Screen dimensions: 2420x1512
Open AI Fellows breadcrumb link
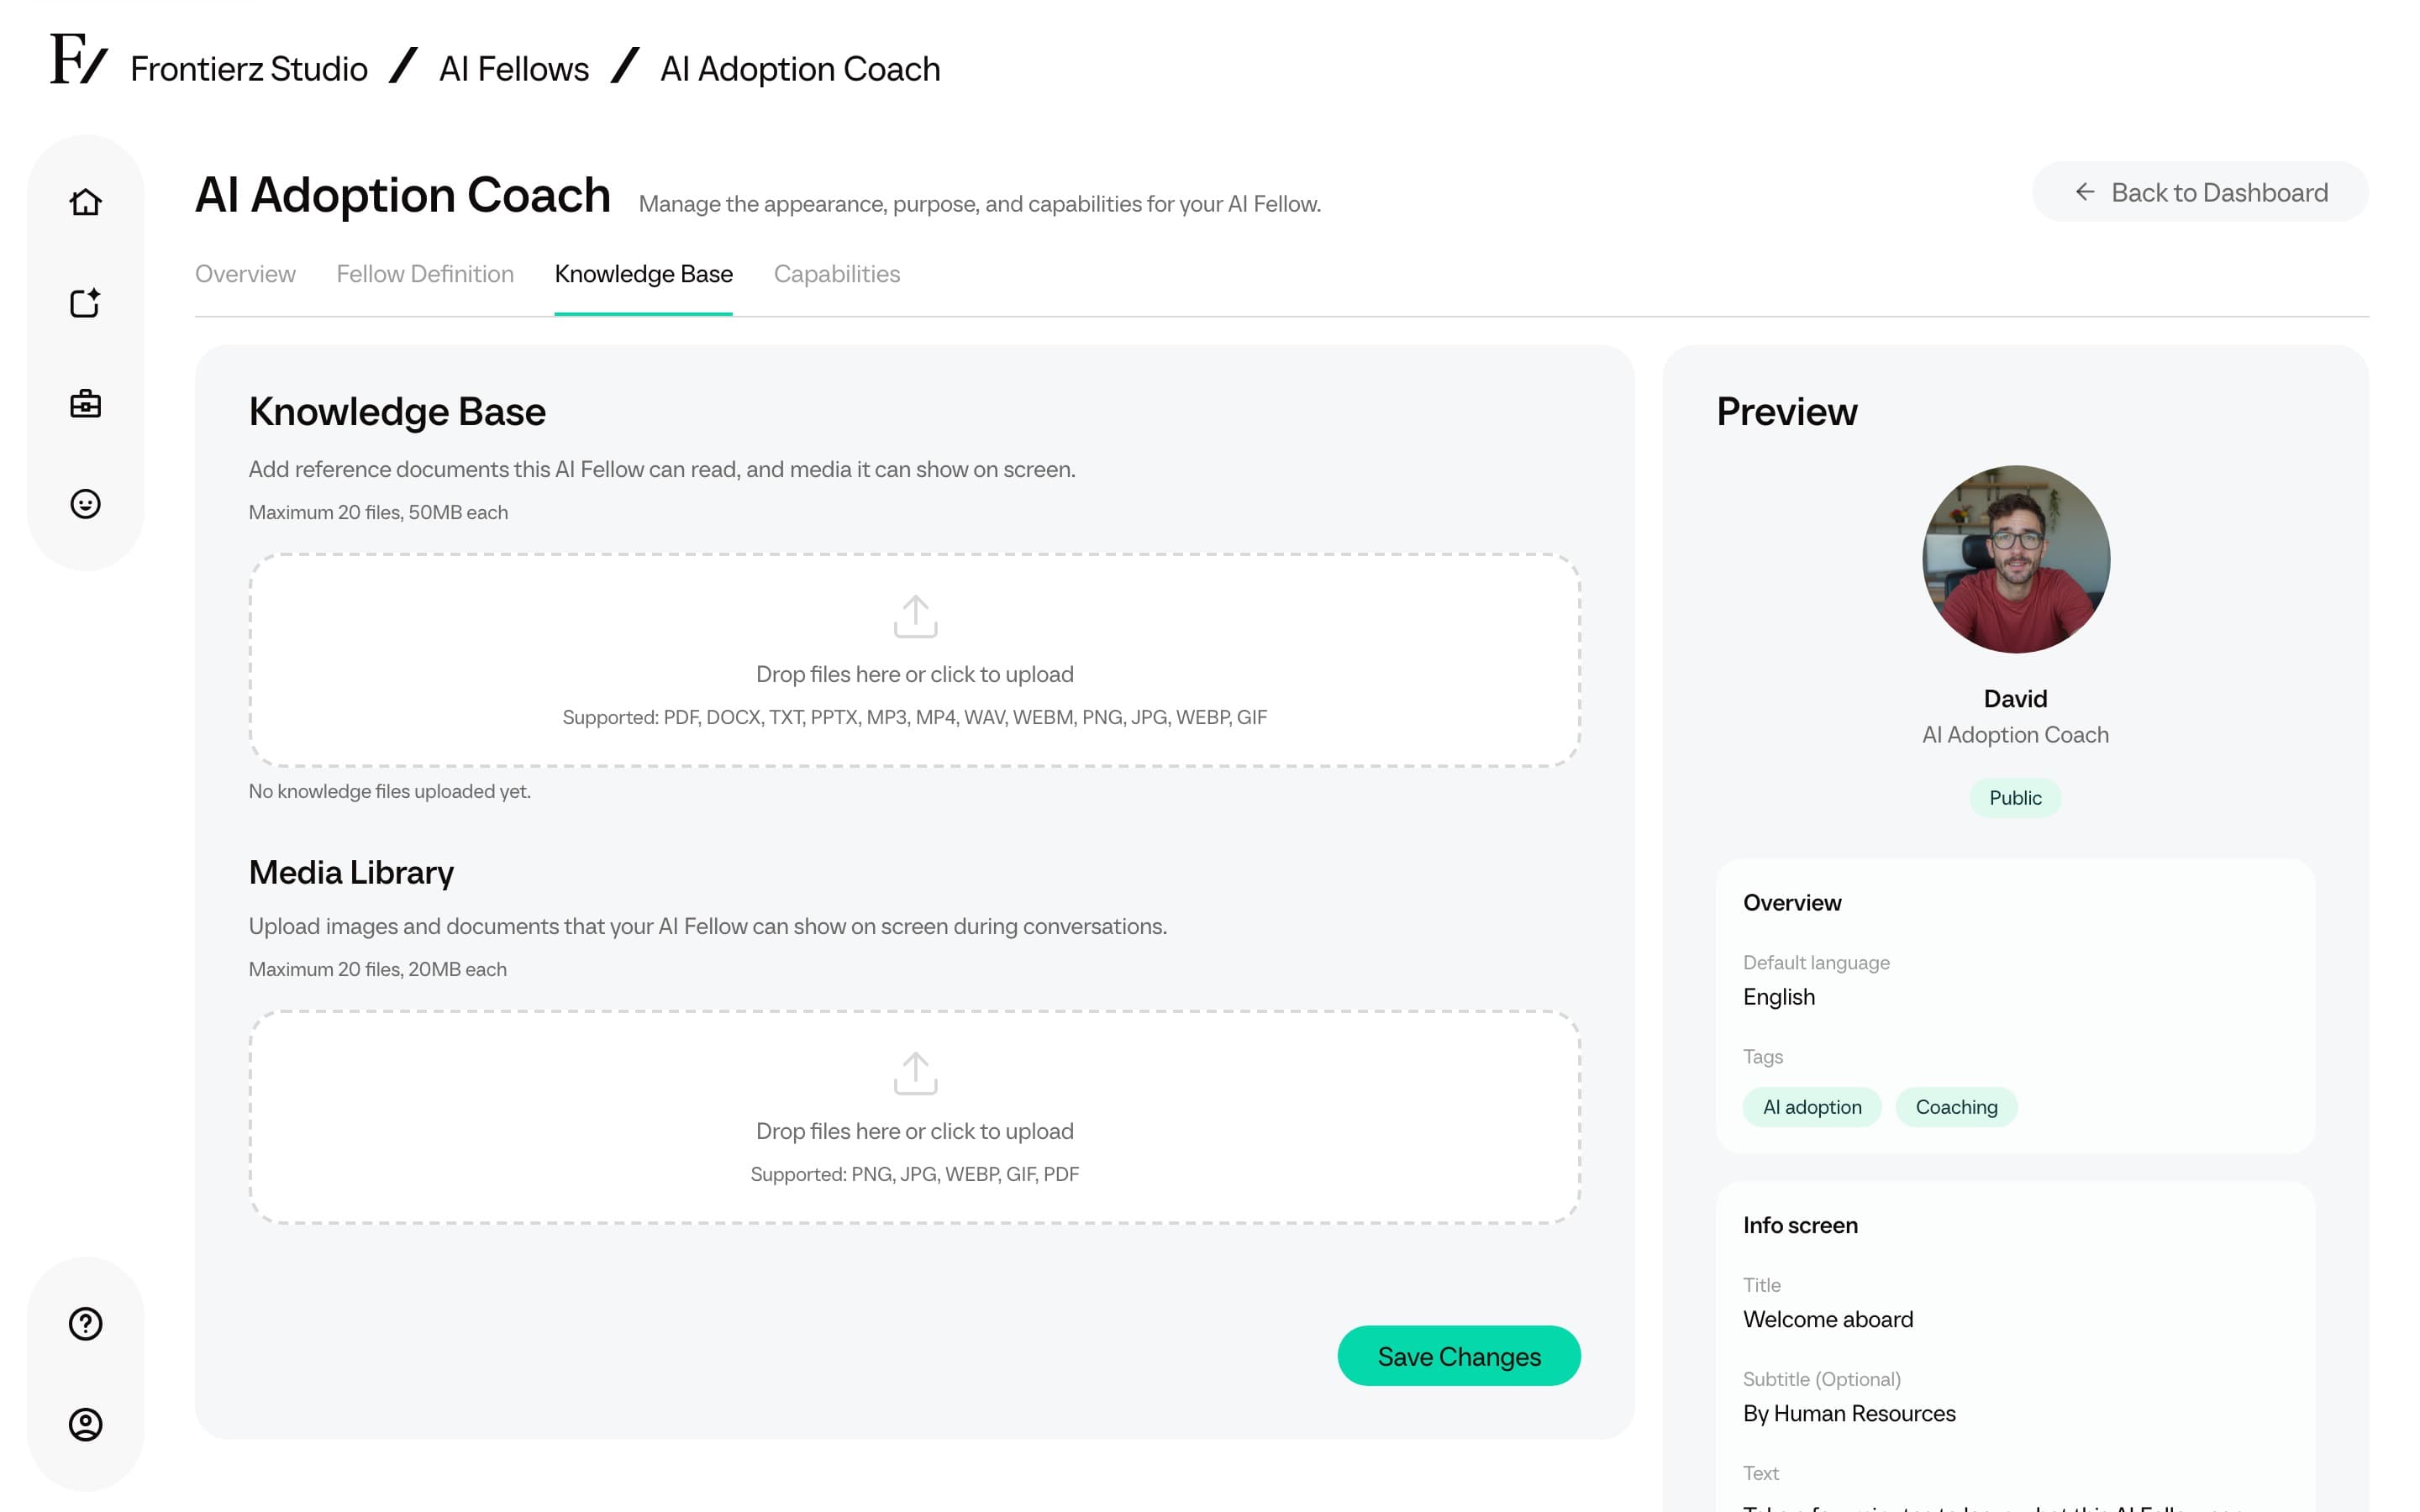514,69
